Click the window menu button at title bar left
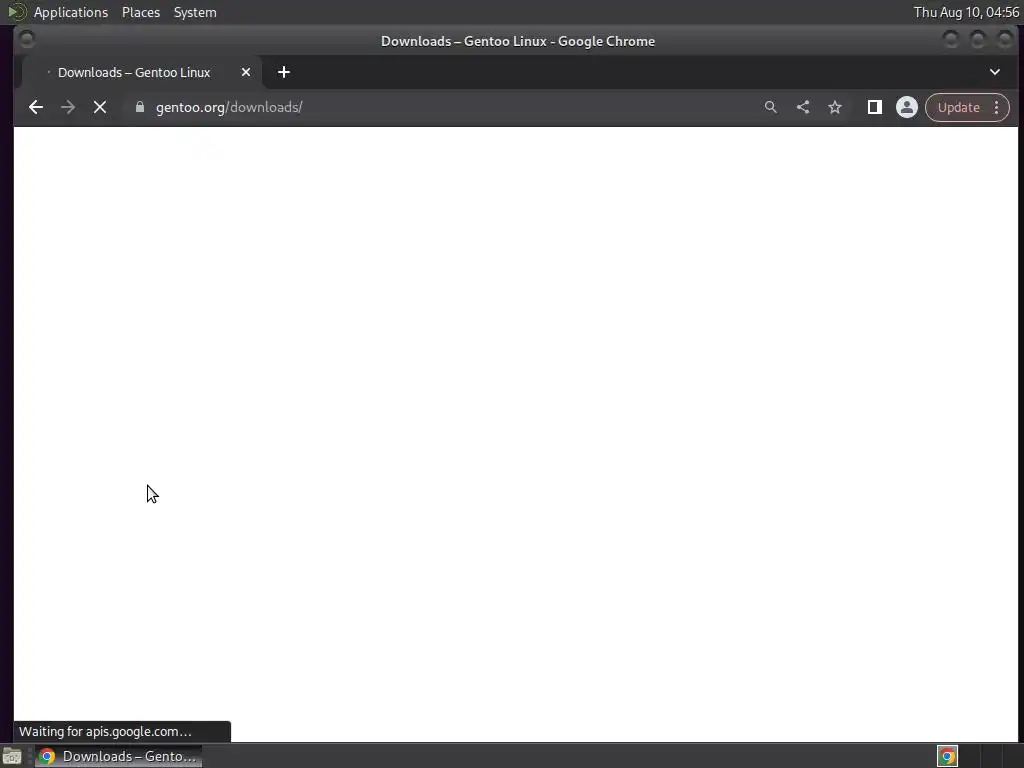 click(27, 40)
